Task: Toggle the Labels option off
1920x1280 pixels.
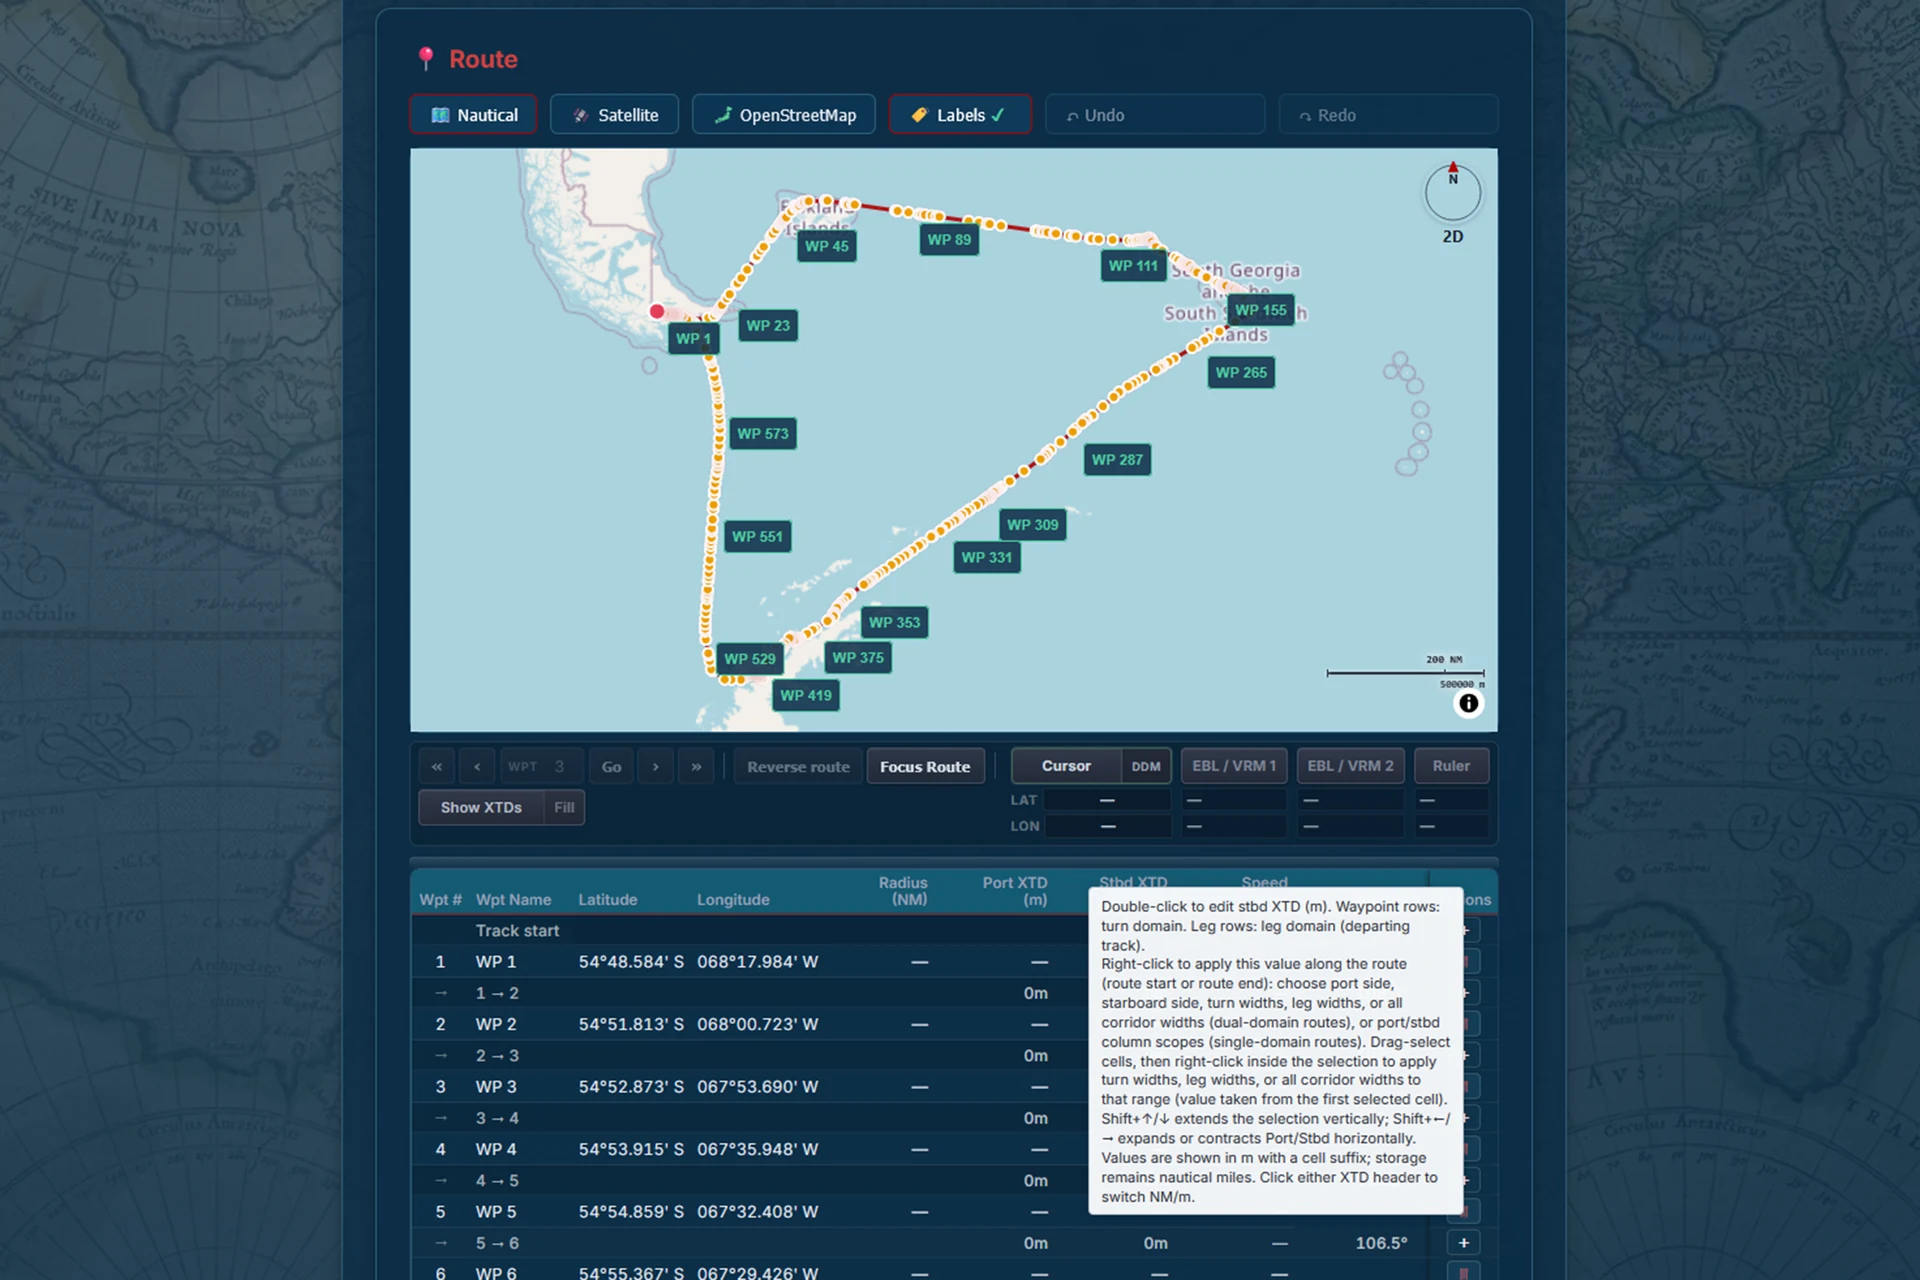Action: (960, 115)
